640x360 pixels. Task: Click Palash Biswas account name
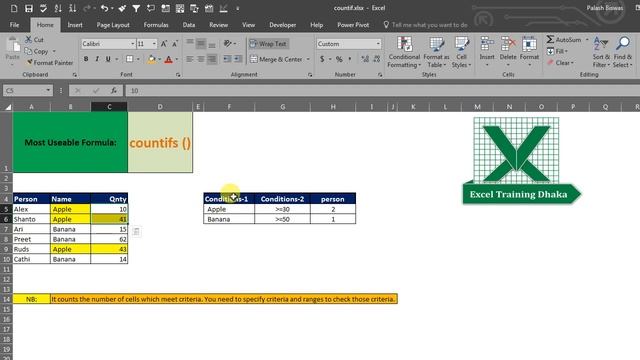point(604,8)
